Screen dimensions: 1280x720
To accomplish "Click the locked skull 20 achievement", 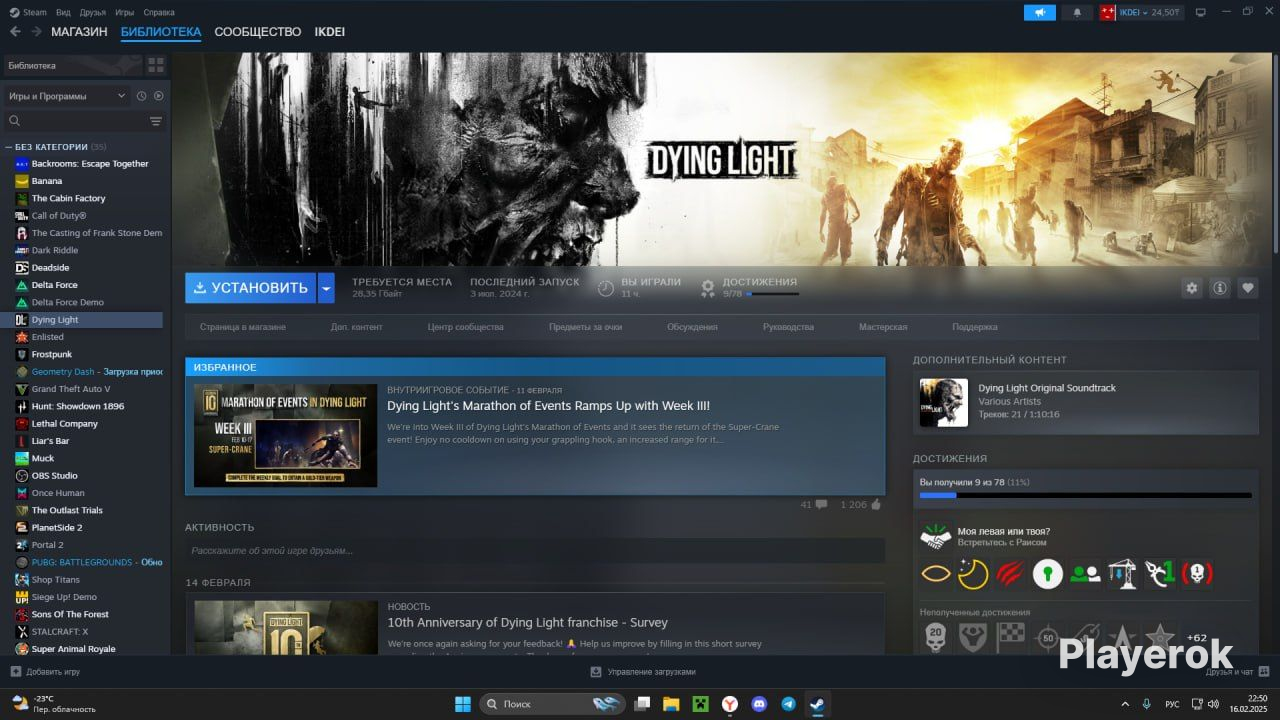I will click(935, 637).
